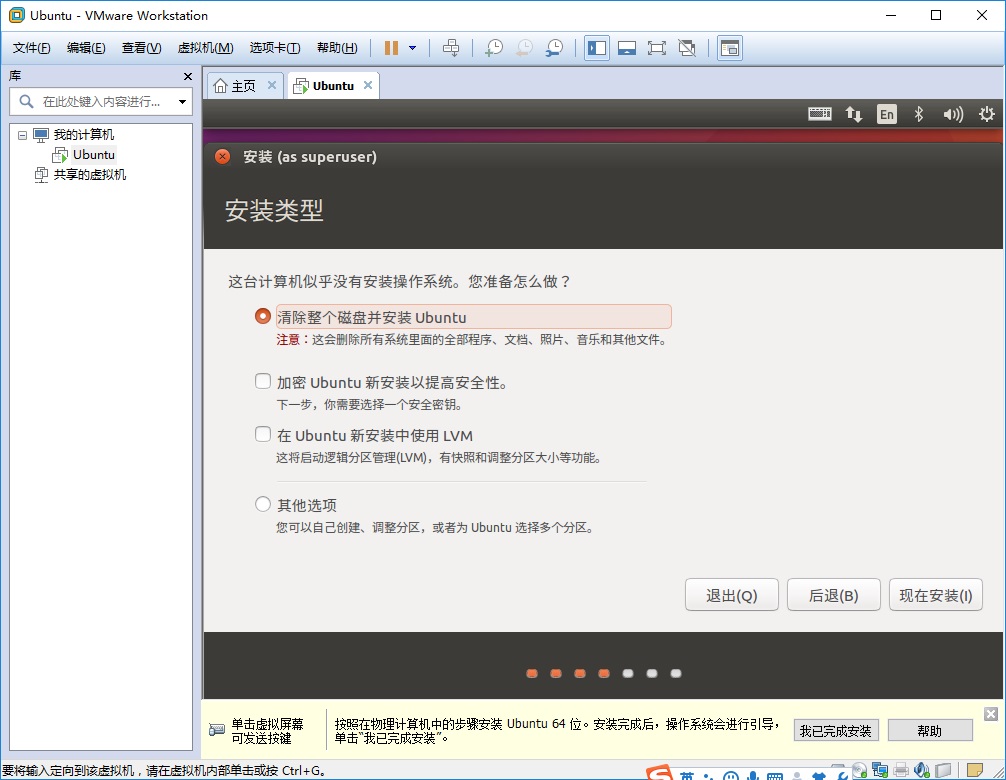The height and width of the screenshot is (780, 1006).
Task: Click the 现在安装(I) button
Action: [935, 595]
